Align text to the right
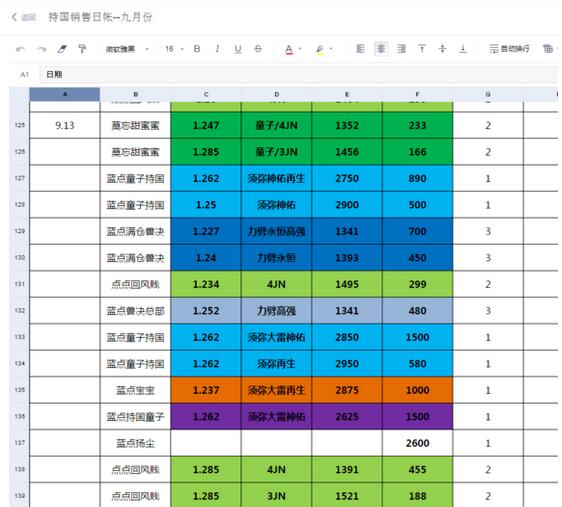This screenshot has width=562, height=507. coord(401,49)
